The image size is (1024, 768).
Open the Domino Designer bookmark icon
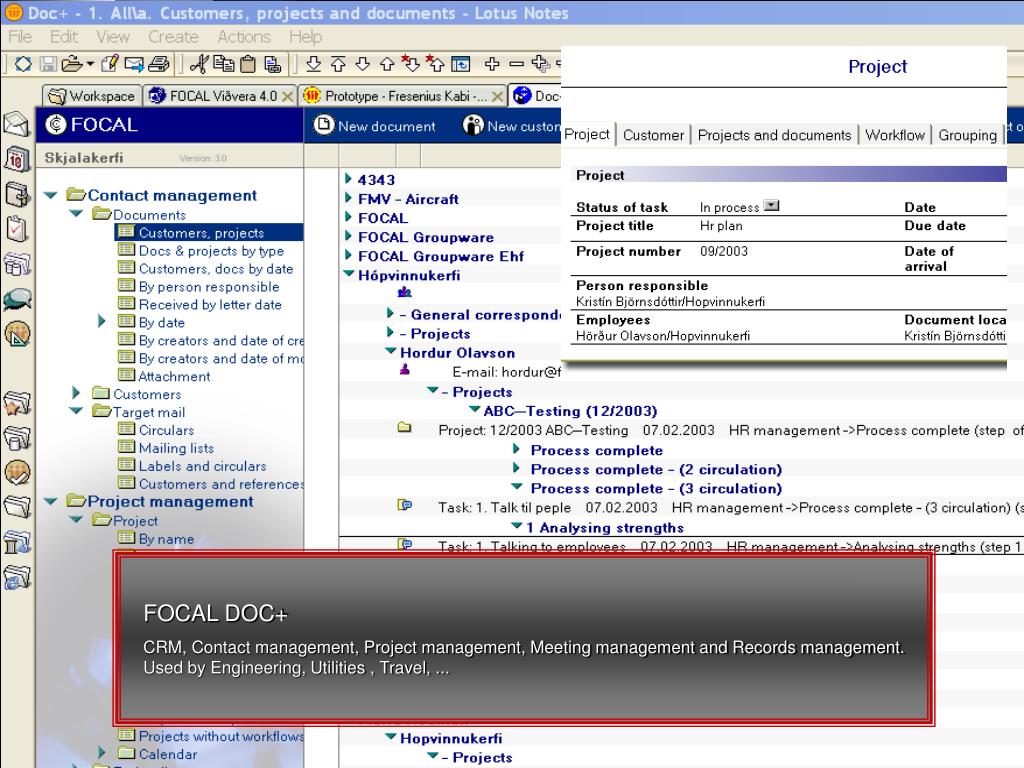(16, 334)
